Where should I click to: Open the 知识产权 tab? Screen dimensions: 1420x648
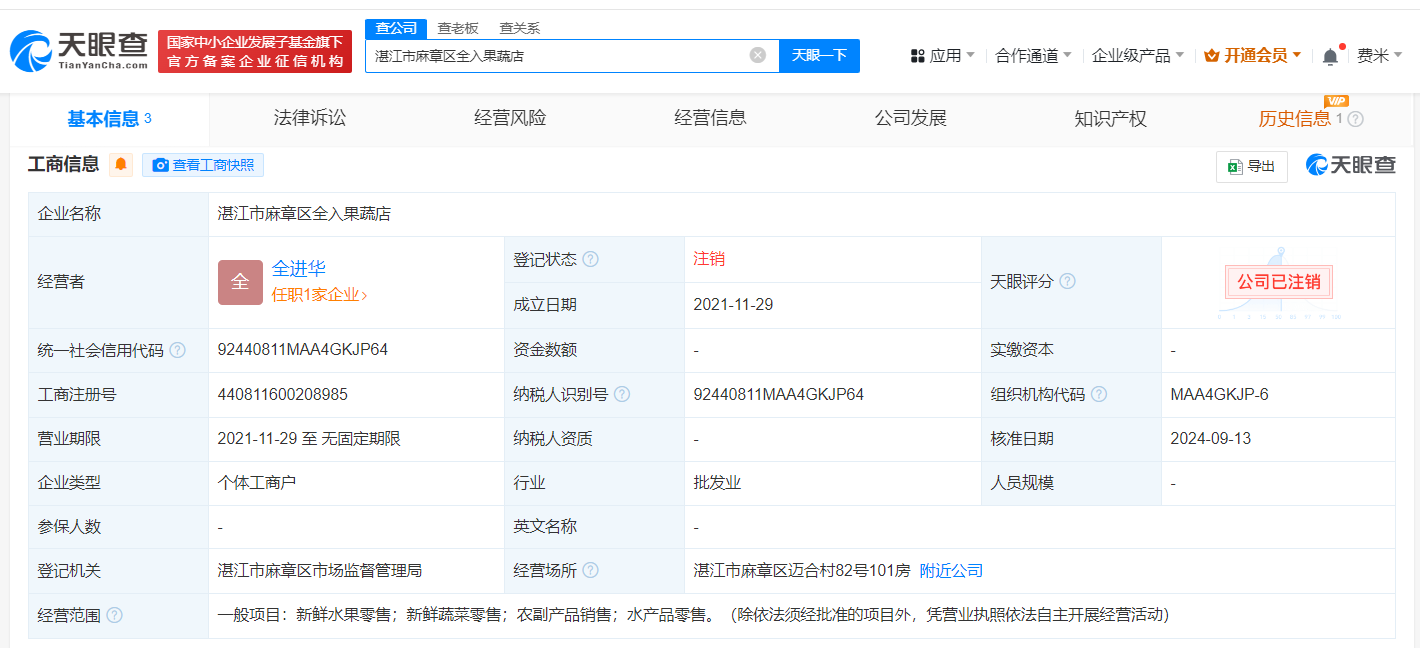click(1110, 117)
